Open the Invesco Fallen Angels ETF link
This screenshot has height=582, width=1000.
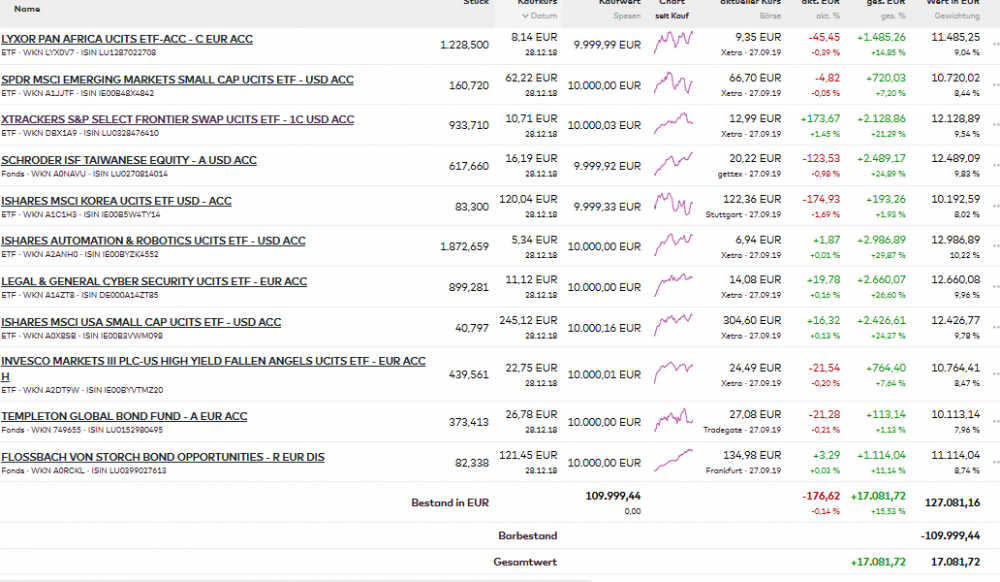213,361
